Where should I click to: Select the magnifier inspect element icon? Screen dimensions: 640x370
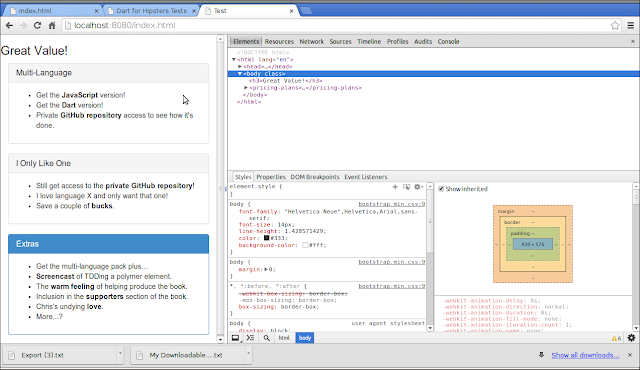click(x=267, y=338)
